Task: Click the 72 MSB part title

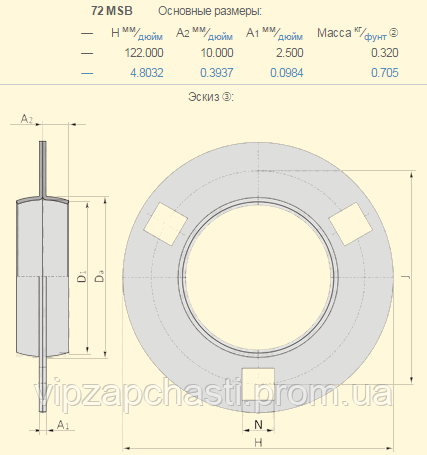Action: tap(112, 11)
